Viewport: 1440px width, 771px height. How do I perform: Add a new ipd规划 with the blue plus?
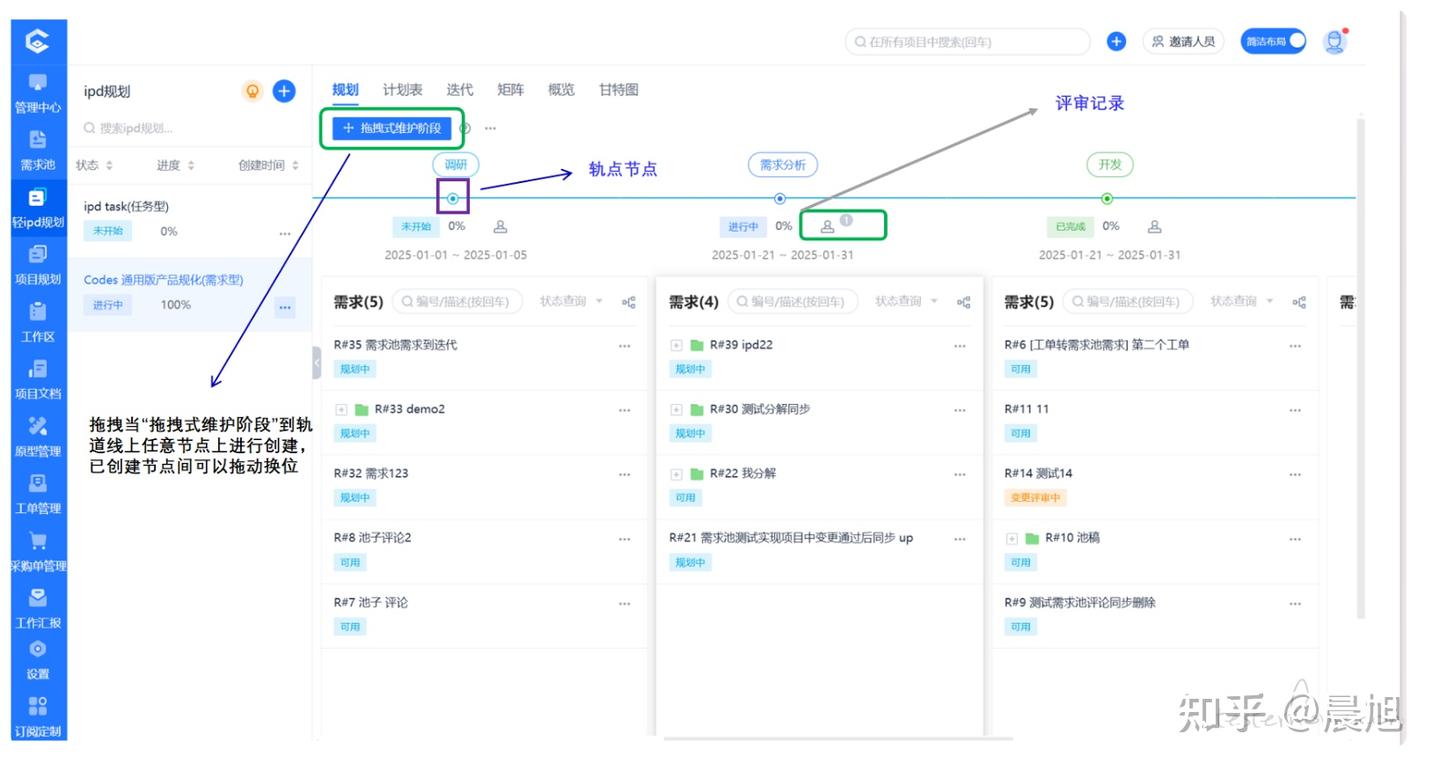coord(284,91)
